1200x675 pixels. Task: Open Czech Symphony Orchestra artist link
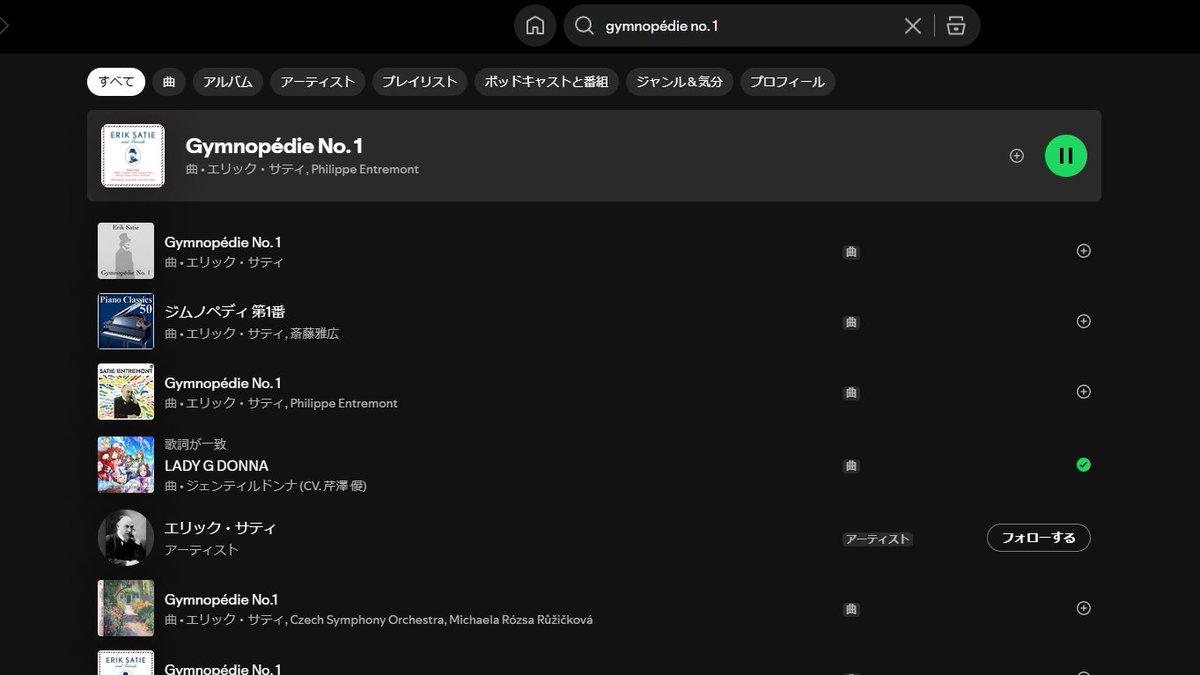[x=367, y=620]
